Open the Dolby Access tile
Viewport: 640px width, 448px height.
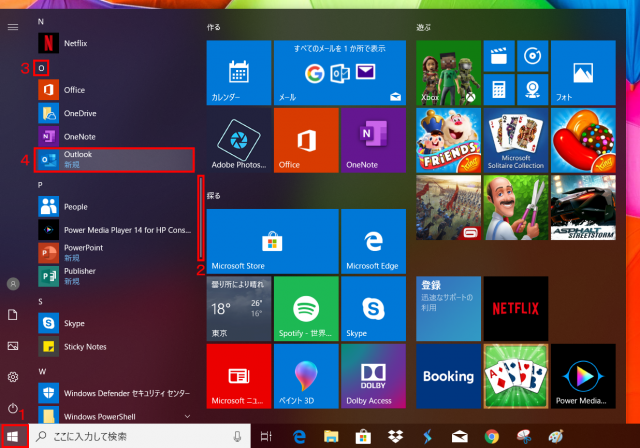click(373, 376)
